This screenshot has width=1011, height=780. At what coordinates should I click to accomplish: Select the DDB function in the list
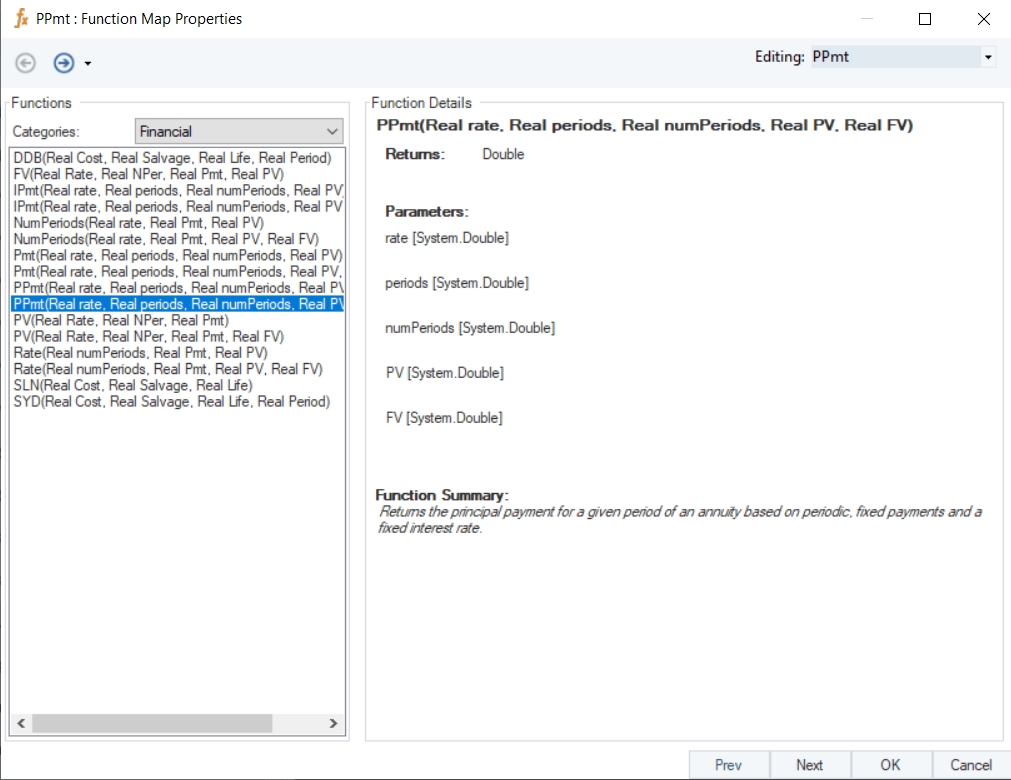(x=172, y=158)
